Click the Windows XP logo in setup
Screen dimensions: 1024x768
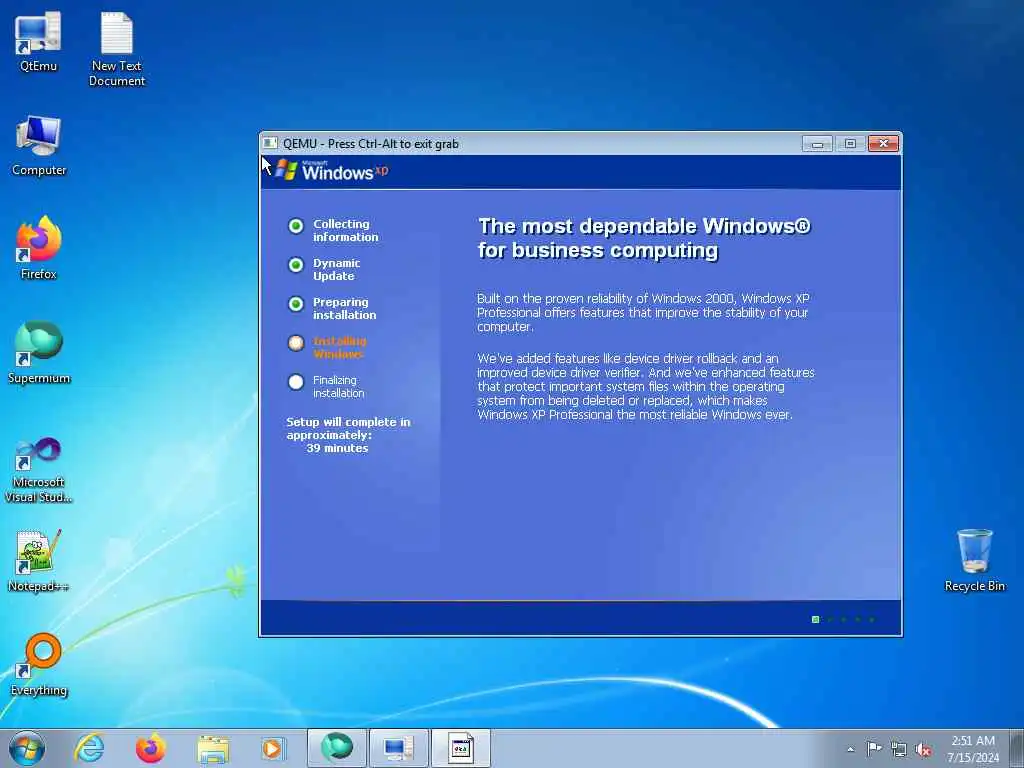332,171
